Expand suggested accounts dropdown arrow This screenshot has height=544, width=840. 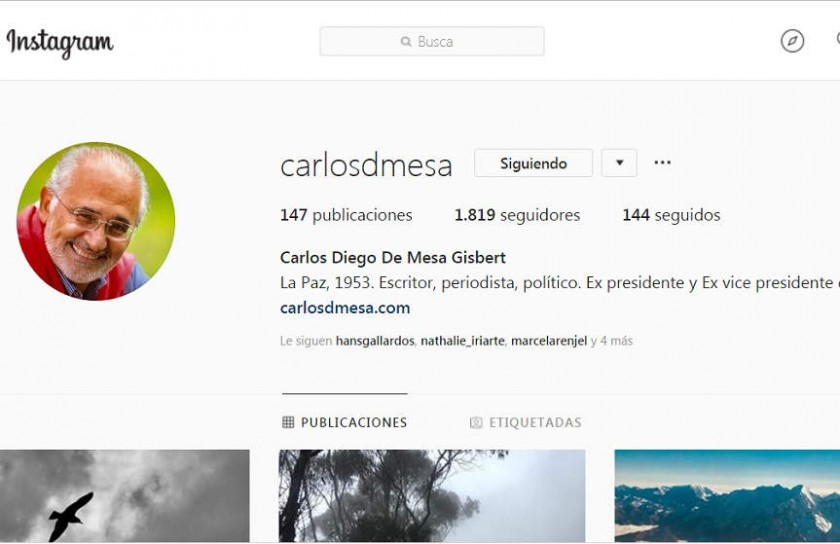pos(619,163)
